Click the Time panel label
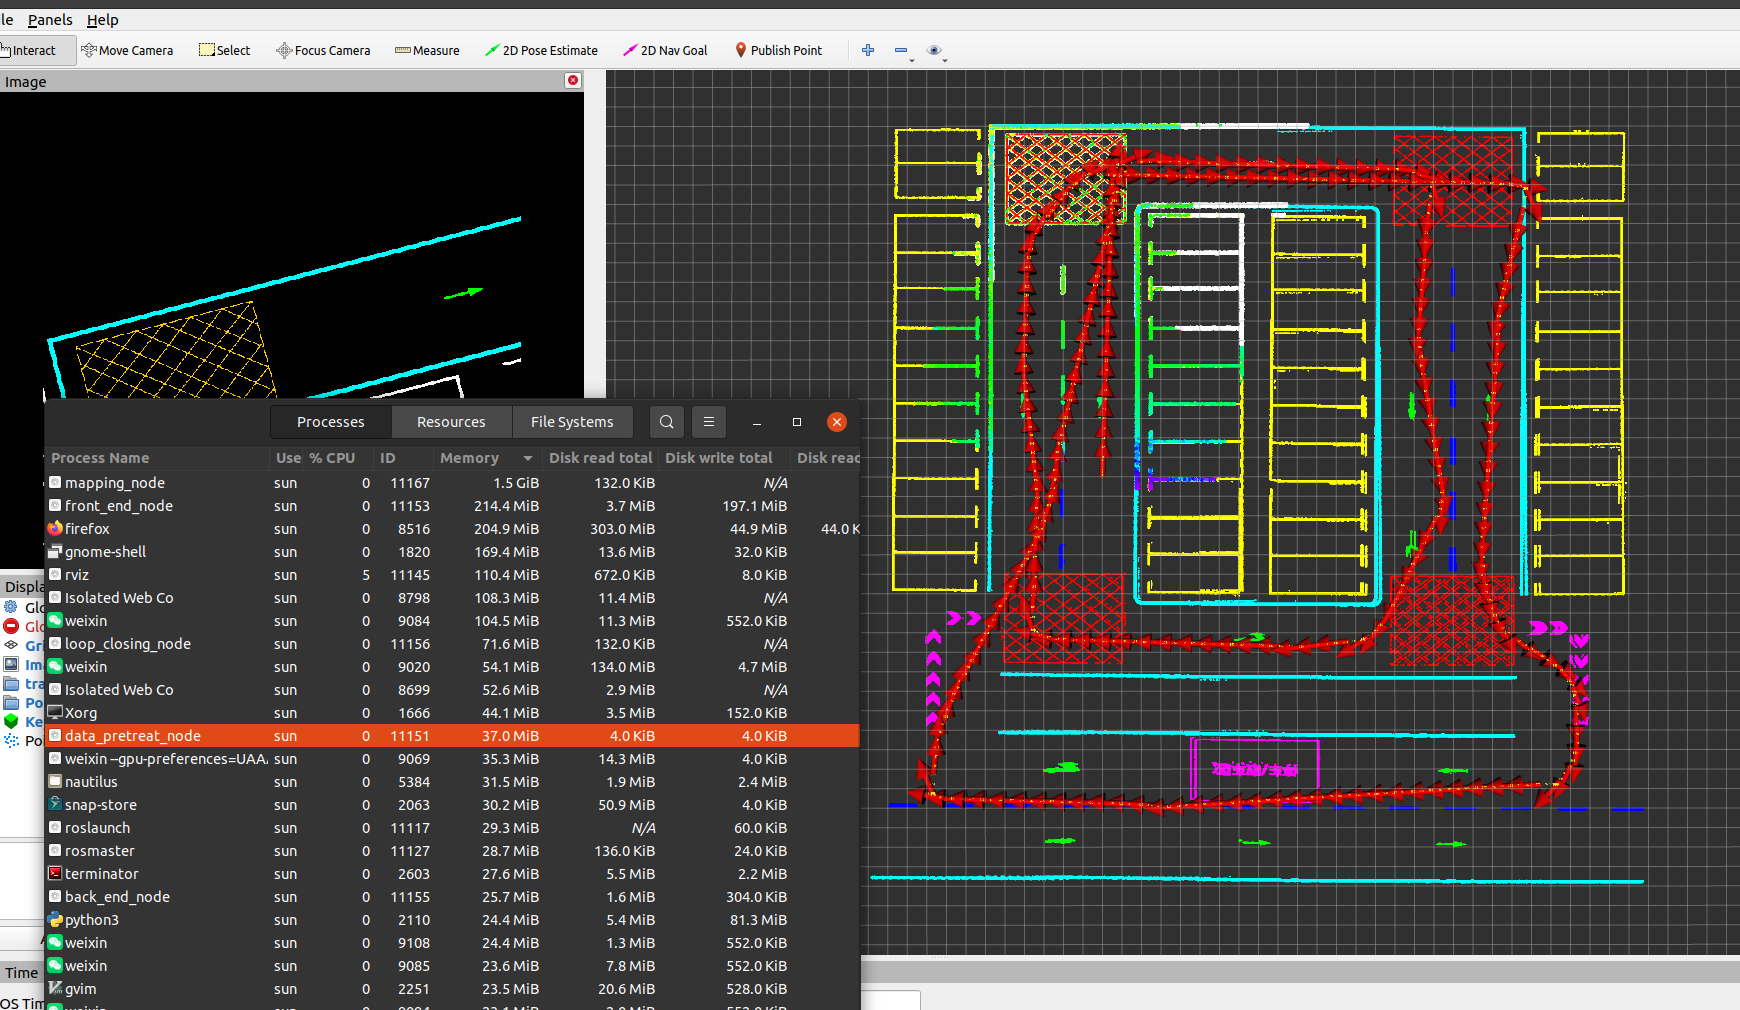 (21, 973)
